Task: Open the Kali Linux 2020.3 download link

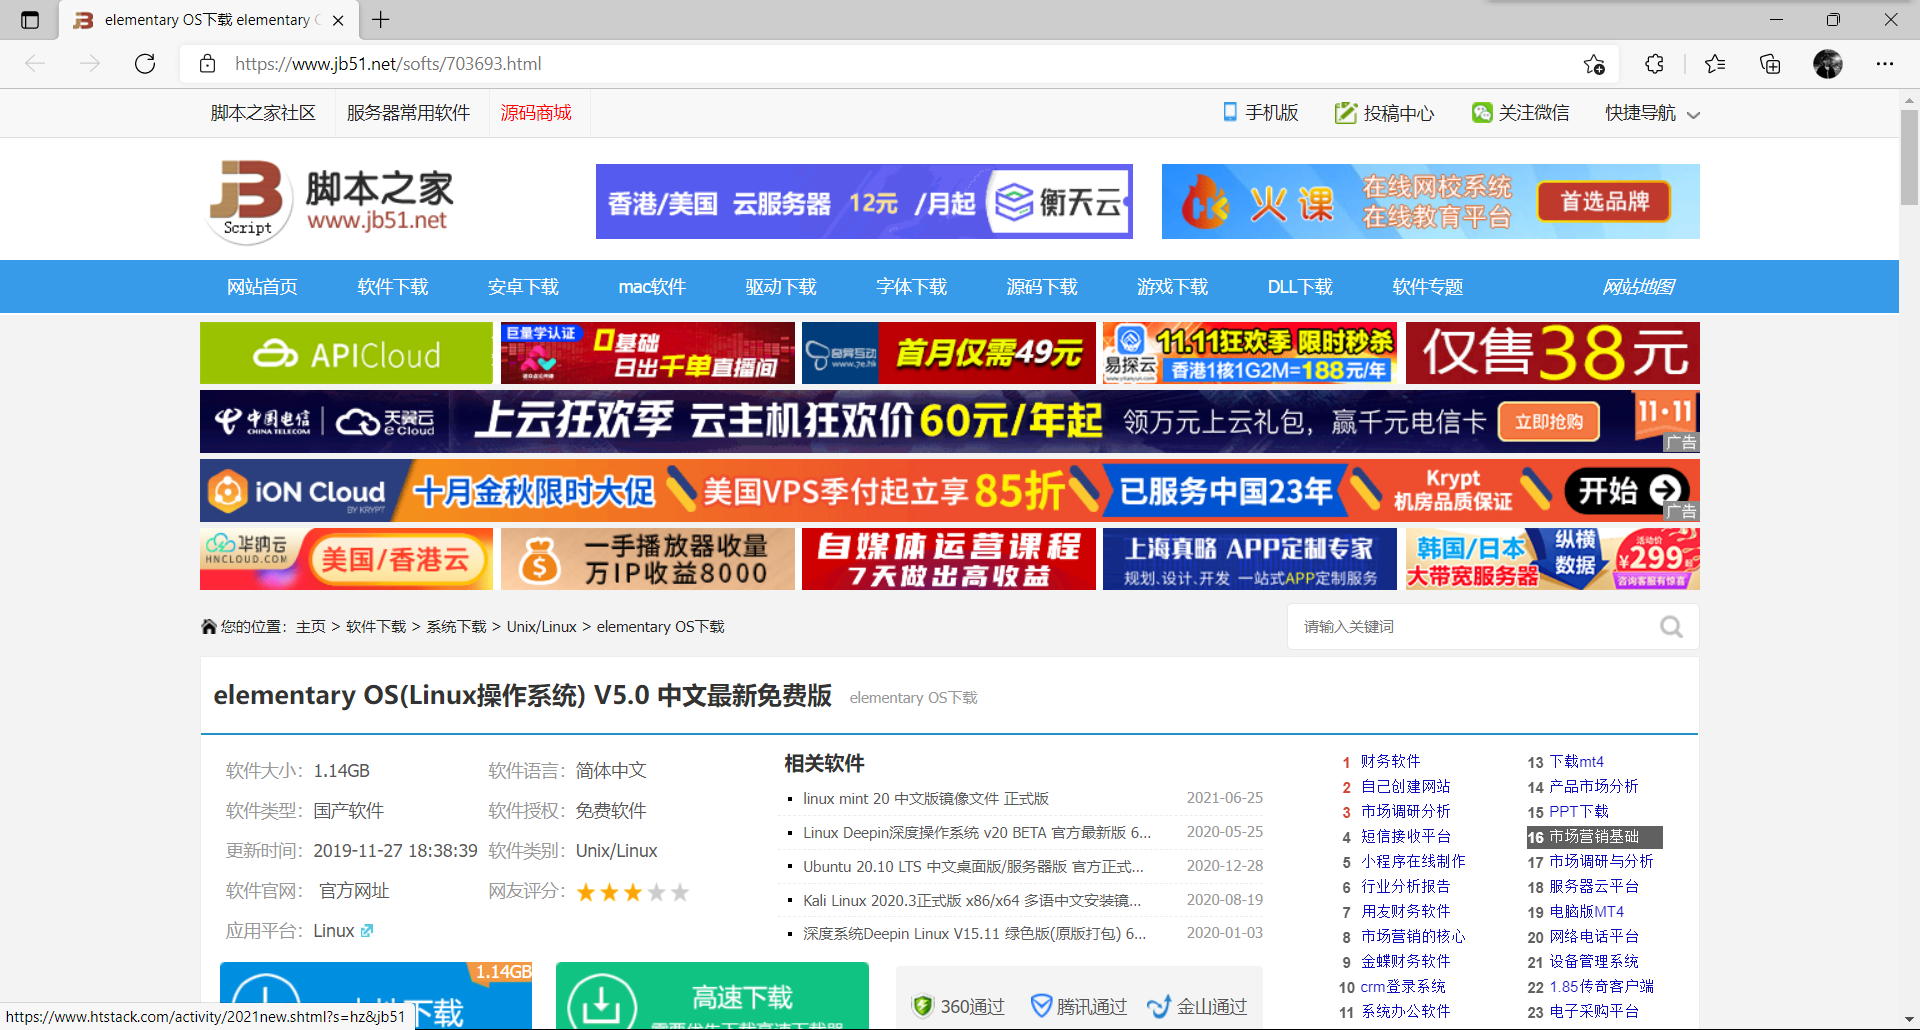Action: [x=971, y=900]
